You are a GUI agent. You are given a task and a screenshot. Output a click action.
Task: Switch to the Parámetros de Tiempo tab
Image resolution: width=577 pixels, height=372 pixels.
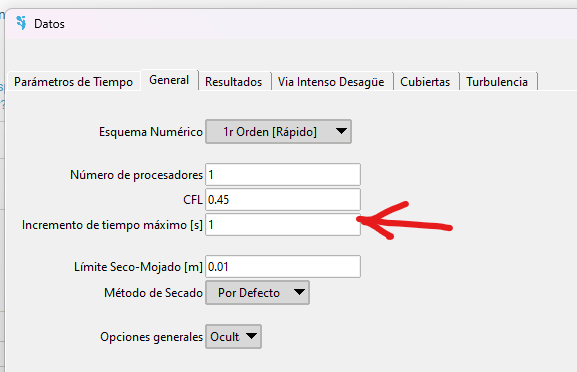point(73,81)
